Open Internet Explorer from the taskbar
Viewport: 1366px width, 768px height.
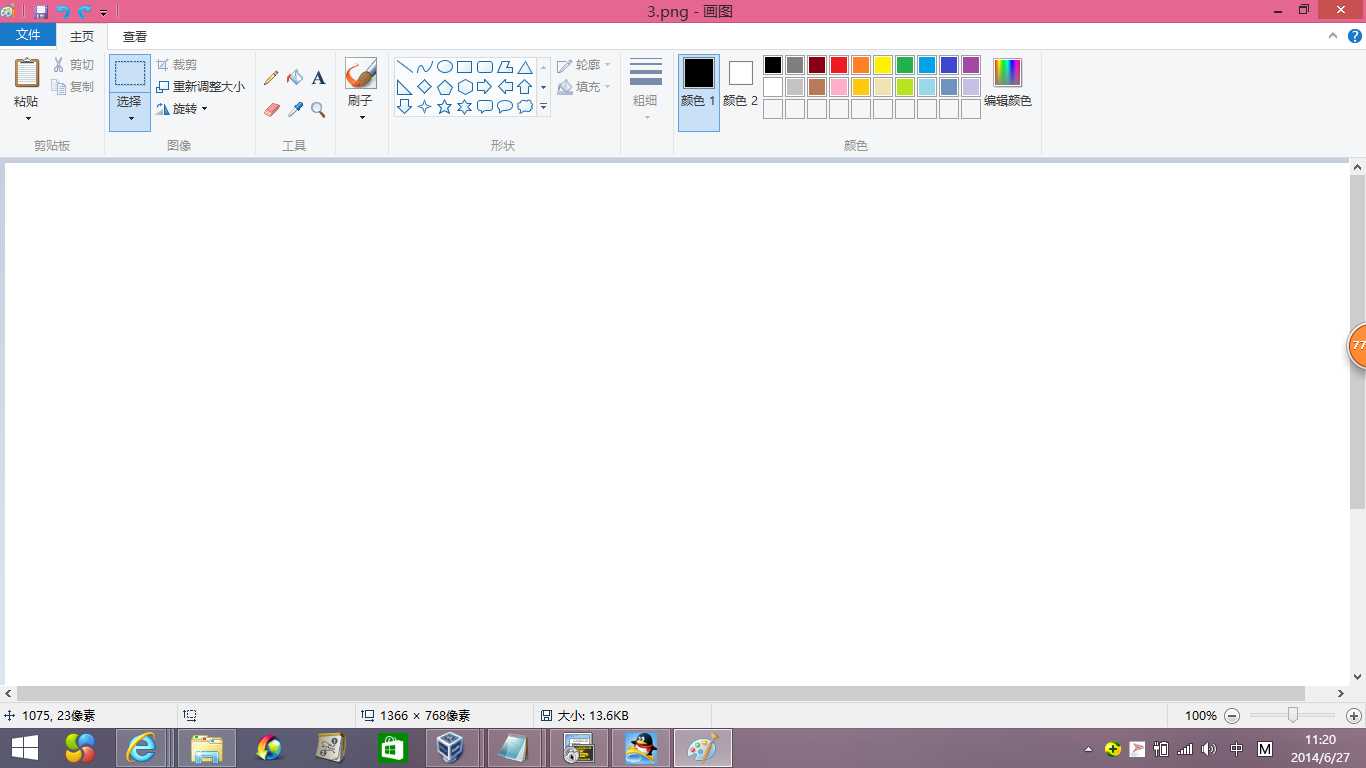[141, 747]
